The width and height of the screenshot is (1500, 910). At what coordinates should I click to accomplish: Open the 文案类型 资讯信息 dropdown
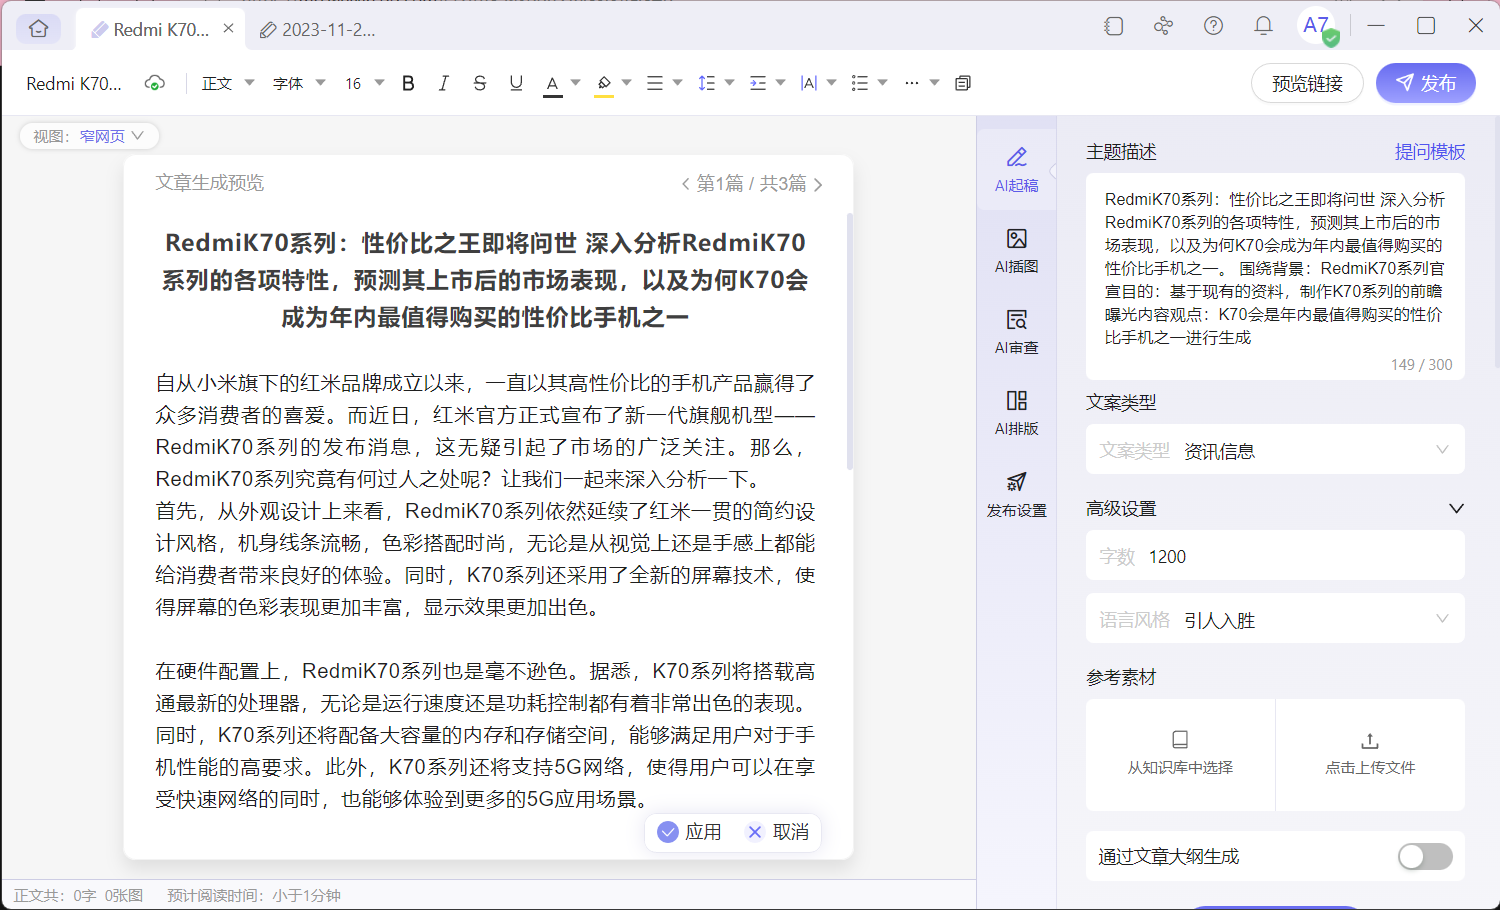[1275, 449]
